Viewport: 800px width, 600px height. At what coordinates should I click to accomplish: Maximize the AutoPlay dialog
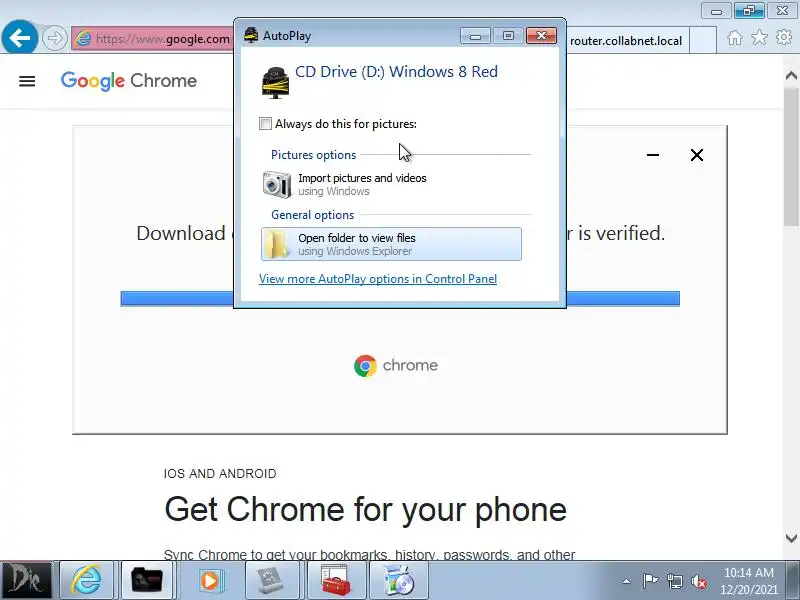pyautogui.click(x=508, y=36)
